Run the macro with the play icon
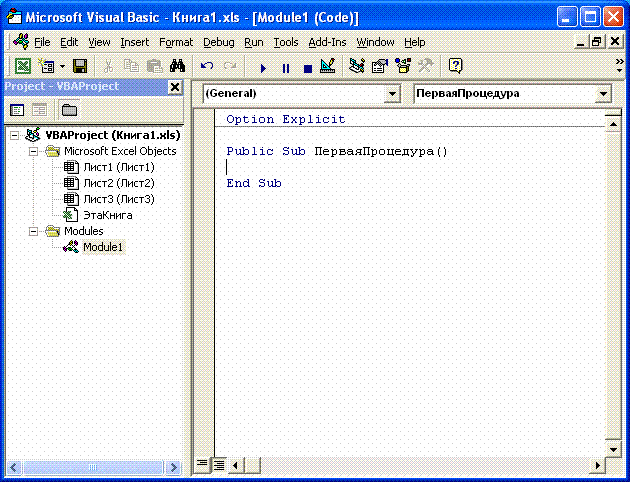630x482 pixels. click(263, 67)
